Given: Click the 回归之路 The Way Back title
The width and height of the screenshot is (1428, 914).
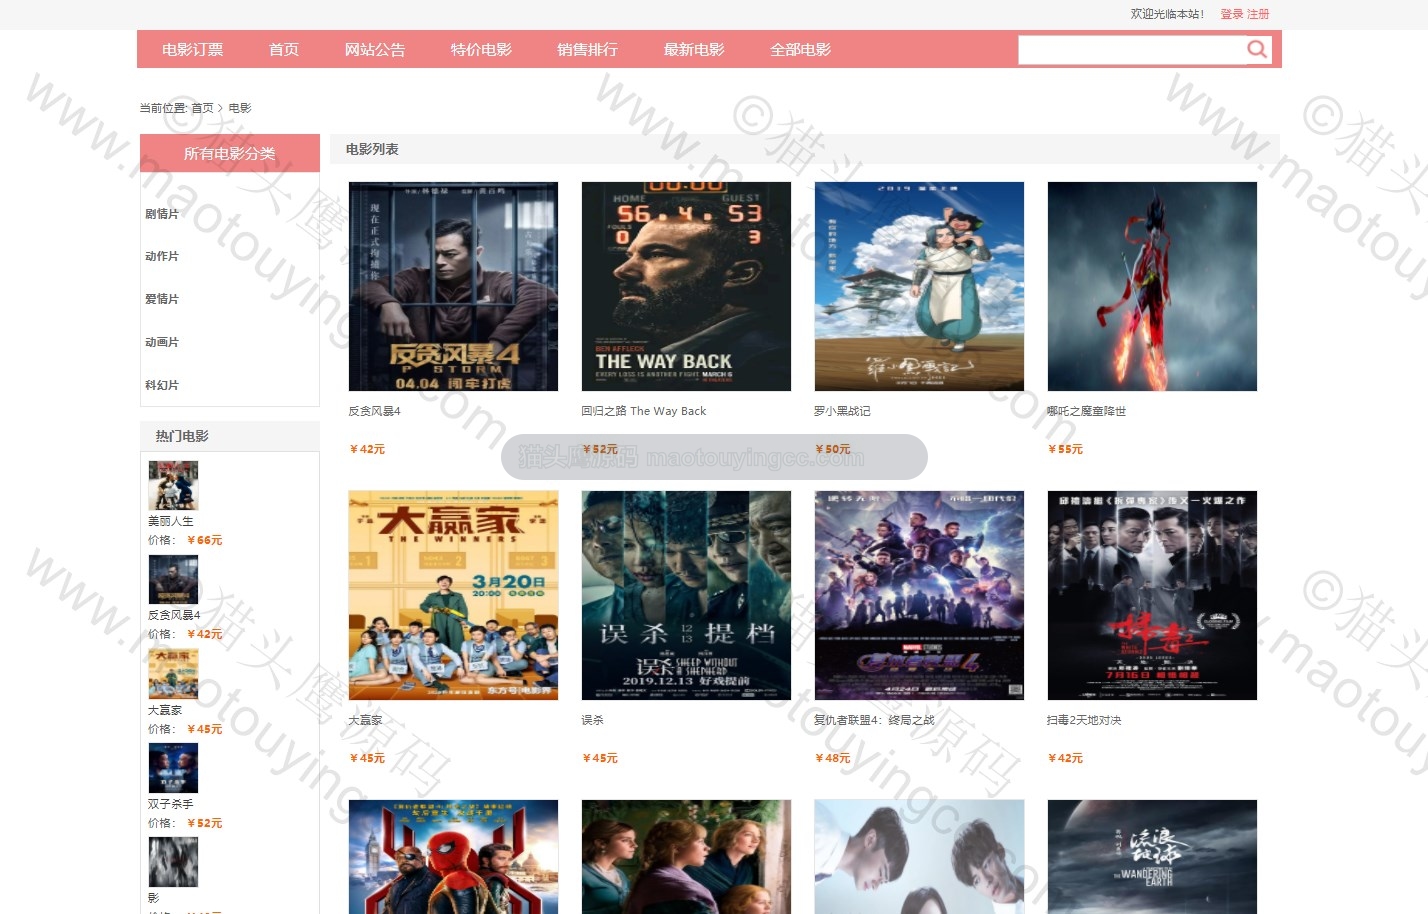Looking at the screenshot, I should click(x=644, y=411).
